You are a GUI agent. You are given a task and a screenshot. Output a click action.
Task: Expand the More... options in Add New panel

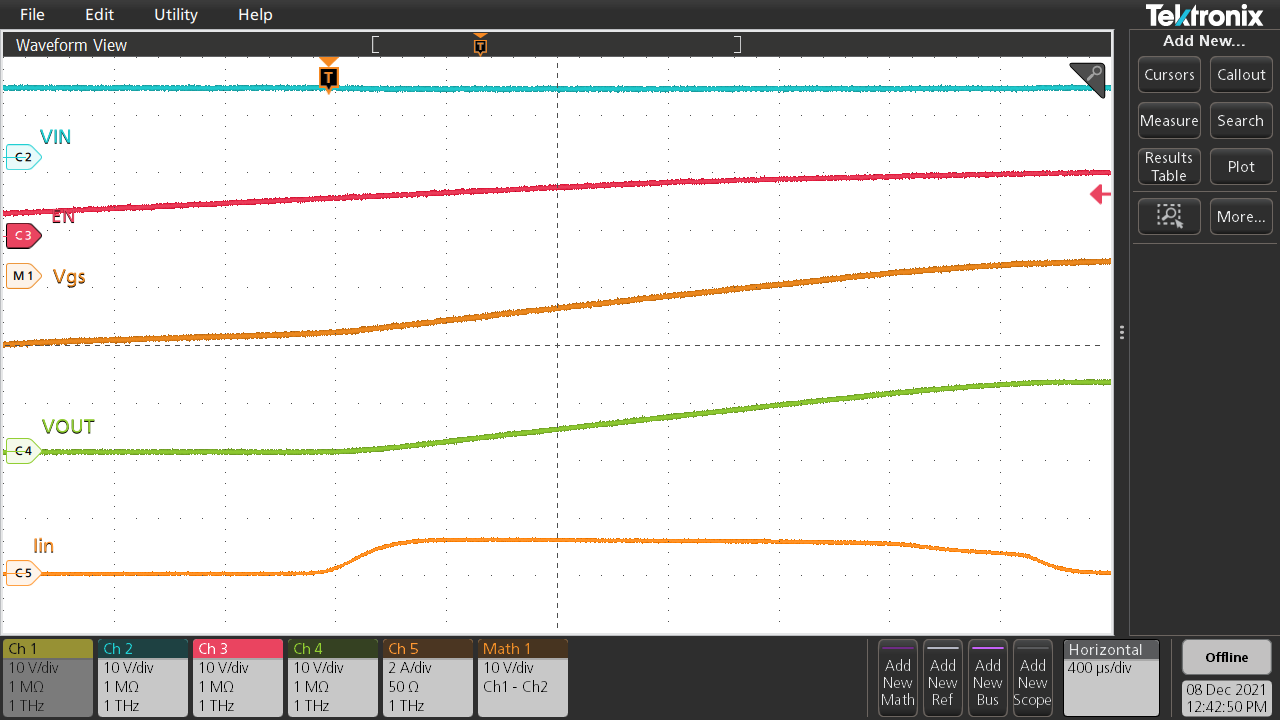point(1241,216)
